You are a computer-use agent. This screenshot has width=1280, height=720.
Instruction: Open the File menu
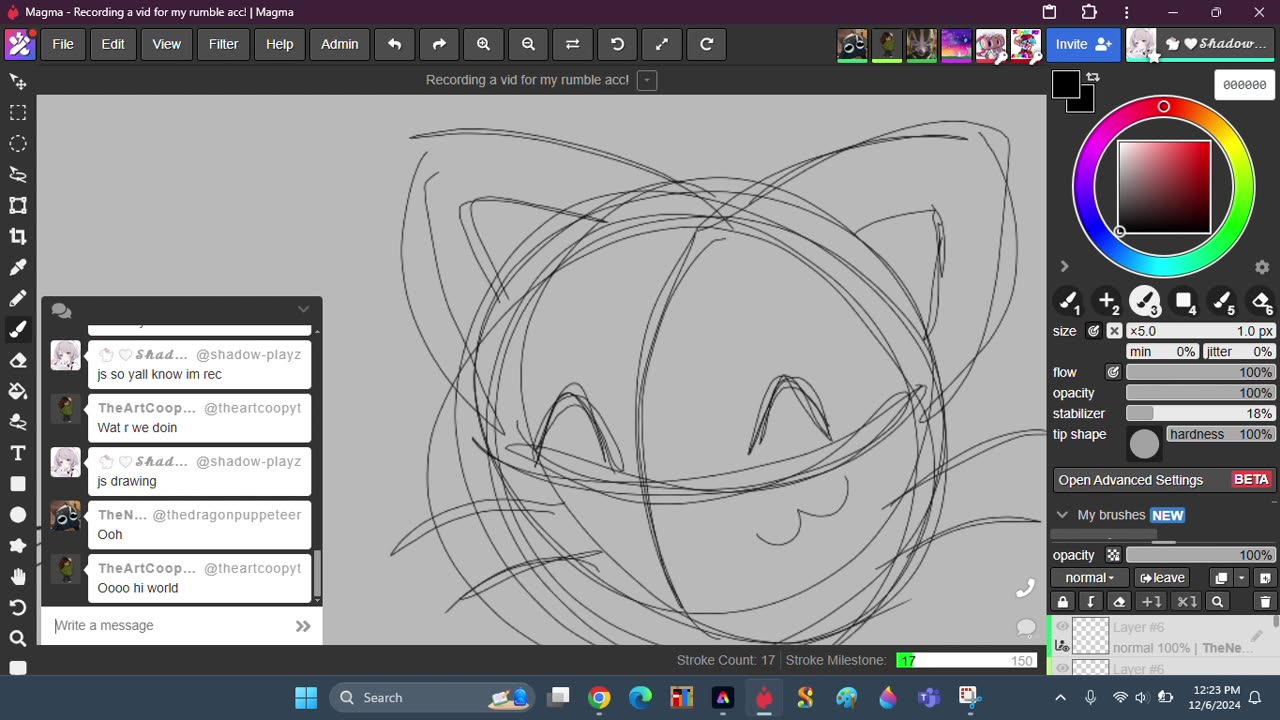click(63, 44)
